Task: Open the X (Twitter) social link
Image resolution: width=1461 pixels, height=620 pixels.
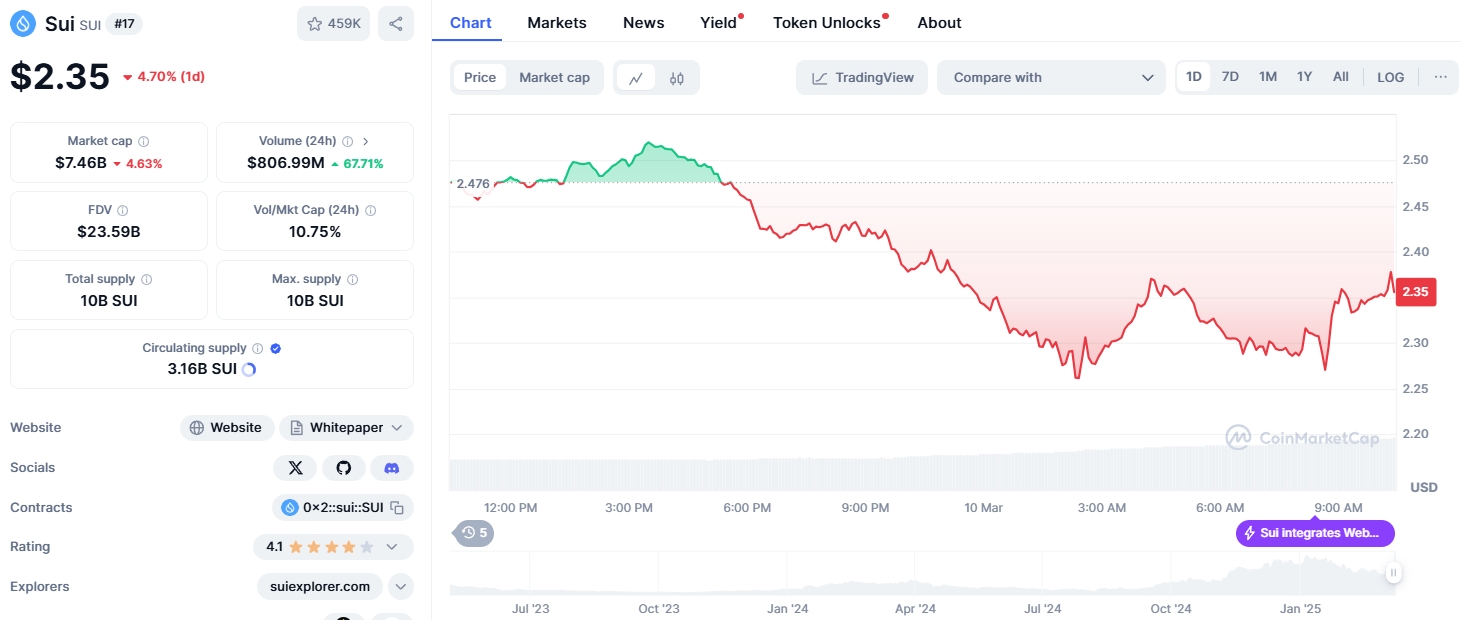Action: pyautogui.click(x=295, y=468)
